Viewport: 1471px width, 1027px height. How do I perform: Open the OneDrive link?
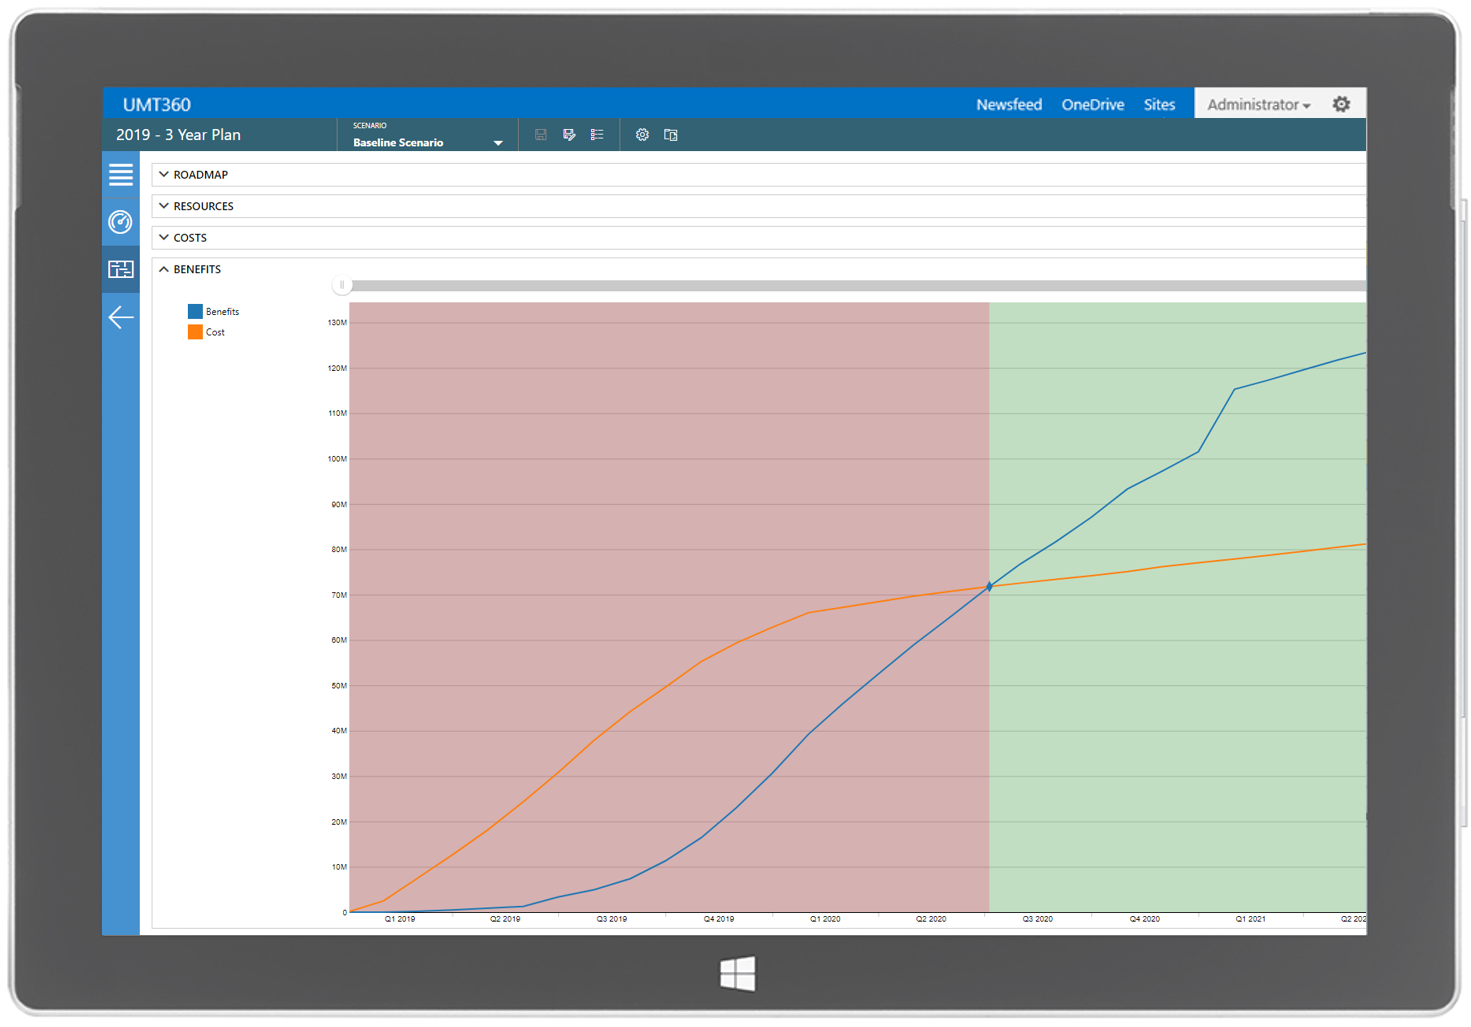point(1092,104)
